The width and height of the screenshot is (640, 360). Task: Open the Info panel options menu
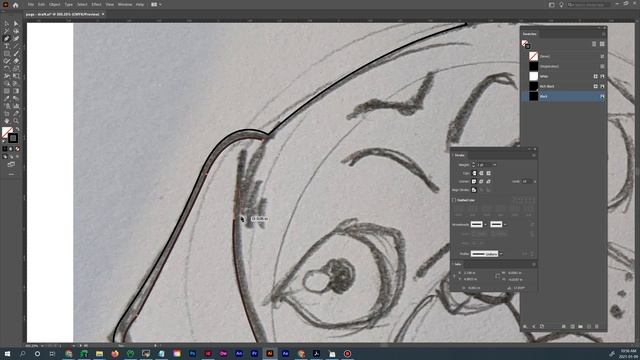pyautogui.click(x=533, y=264)
